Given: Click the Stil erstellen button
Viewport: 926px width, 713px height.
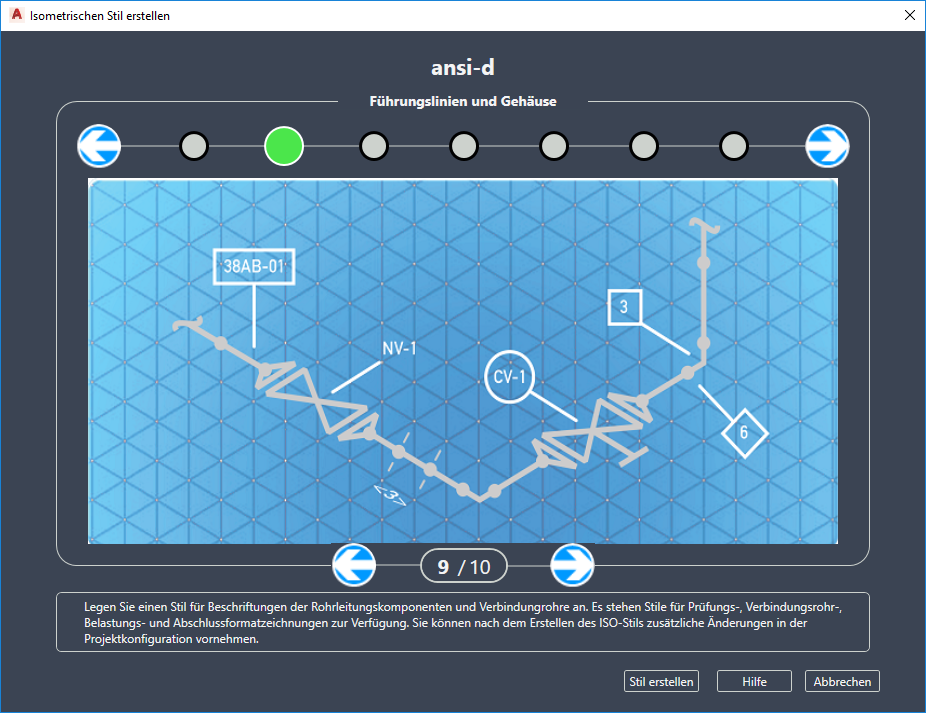Looking at the screenshot, I should pos(661,681).
